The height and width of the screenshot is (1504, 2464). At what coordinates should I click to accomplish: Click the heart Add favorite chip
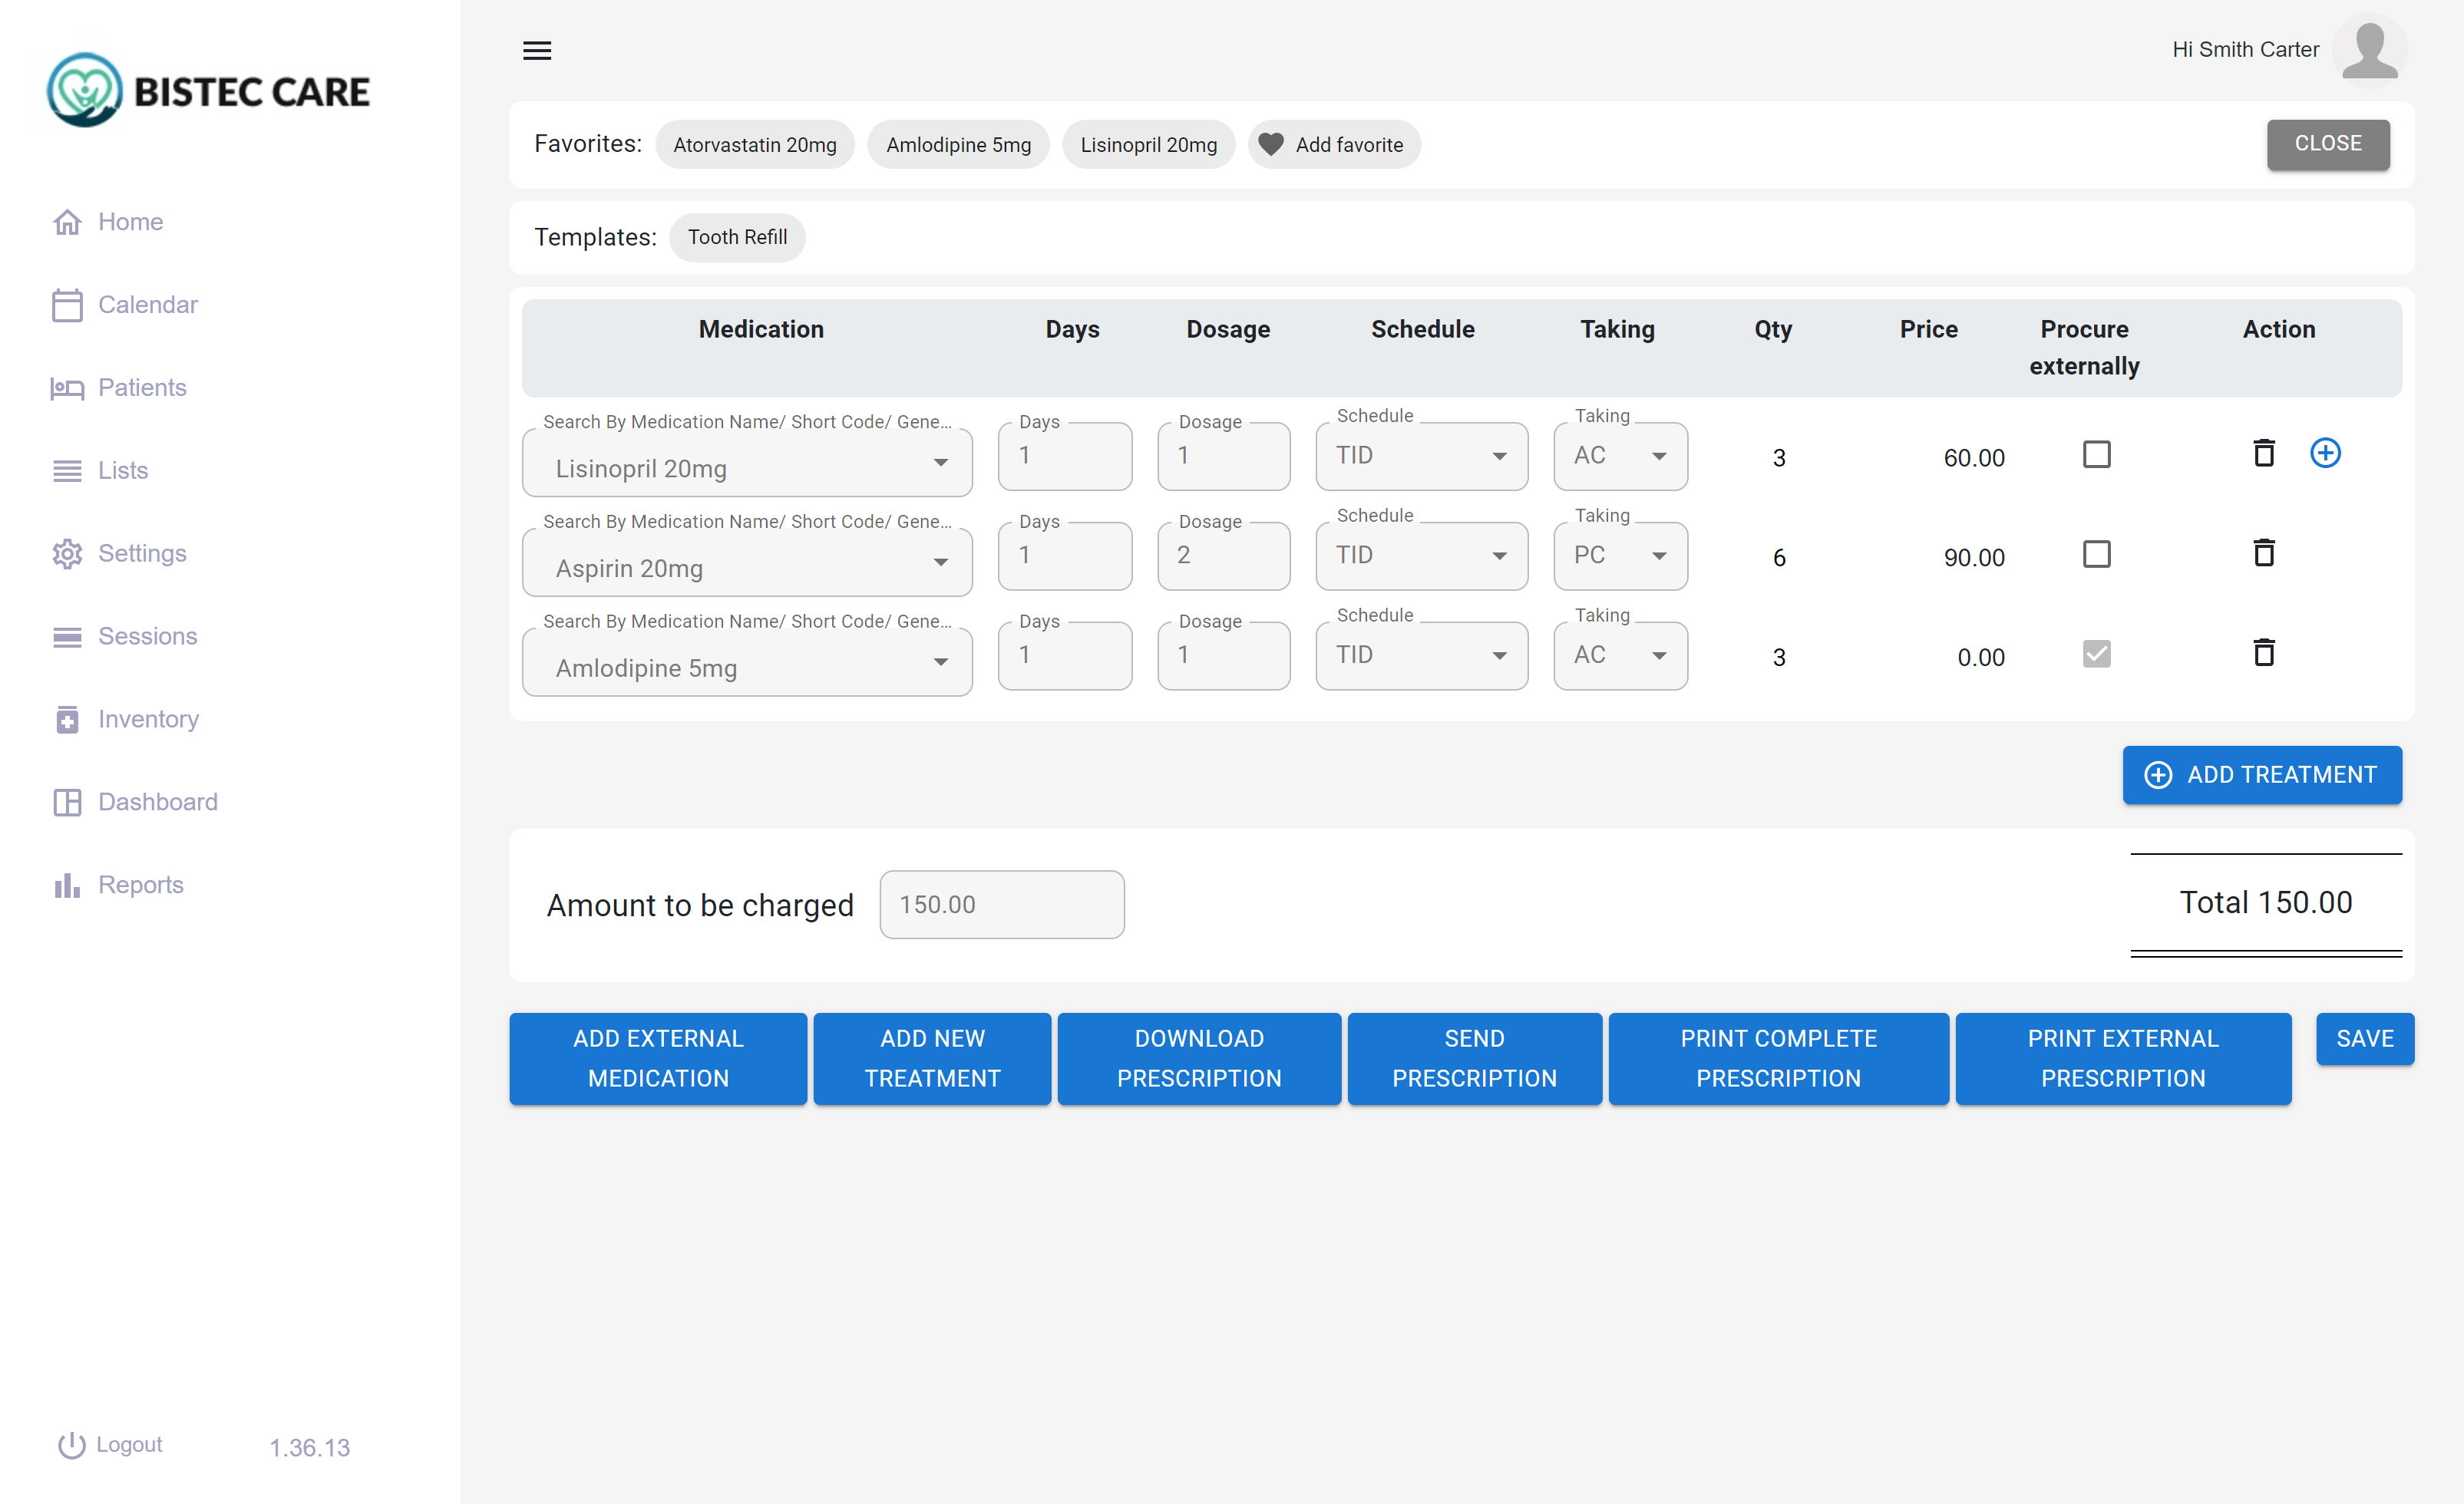click(x=1333, y=145)
